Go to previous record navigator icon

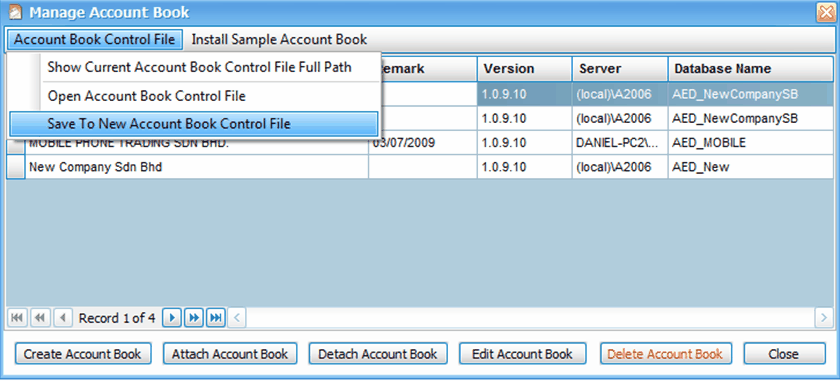coord(63,318)
